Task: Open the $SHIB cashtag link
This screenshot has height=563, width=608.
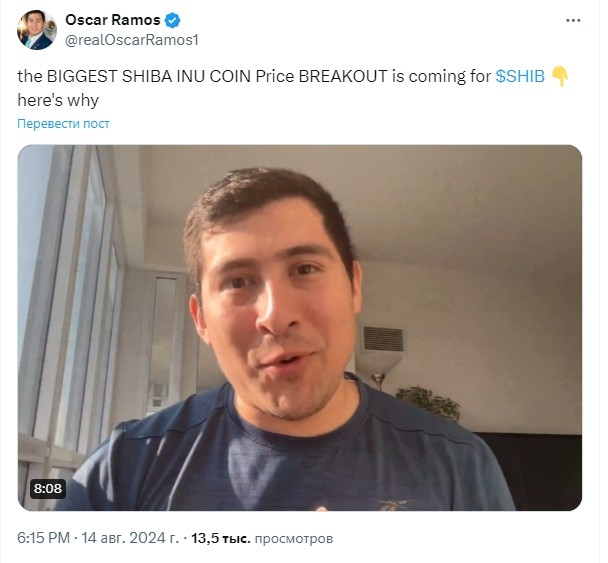Action: pyautogui.click(x=520, y=76)
